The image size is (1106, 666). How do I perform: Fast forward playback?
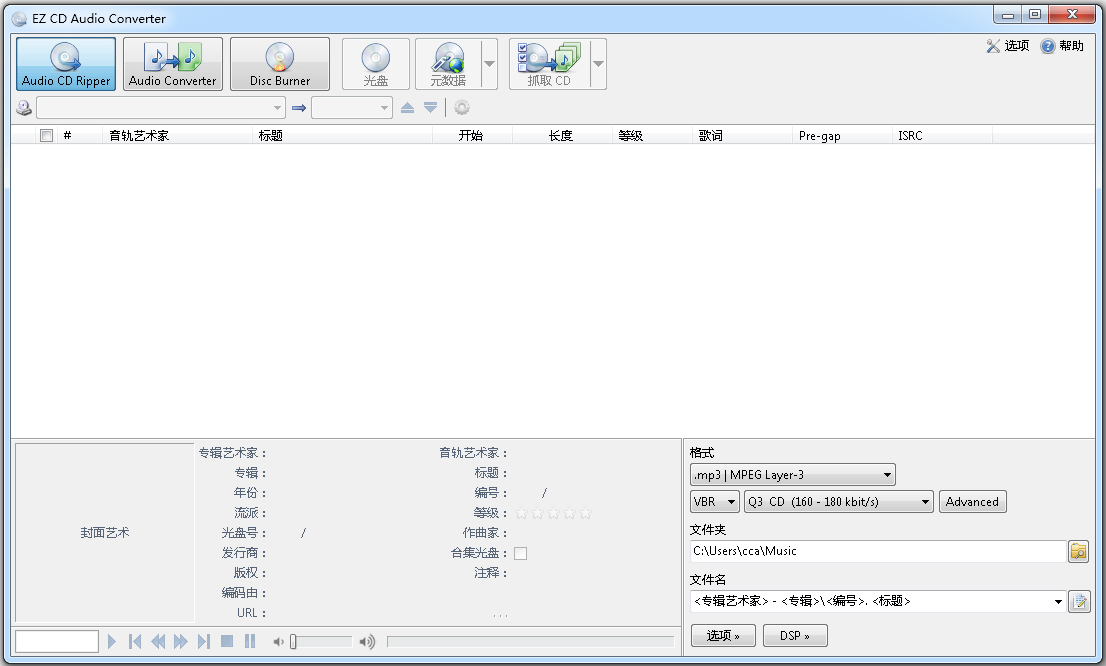pos(181,641)
